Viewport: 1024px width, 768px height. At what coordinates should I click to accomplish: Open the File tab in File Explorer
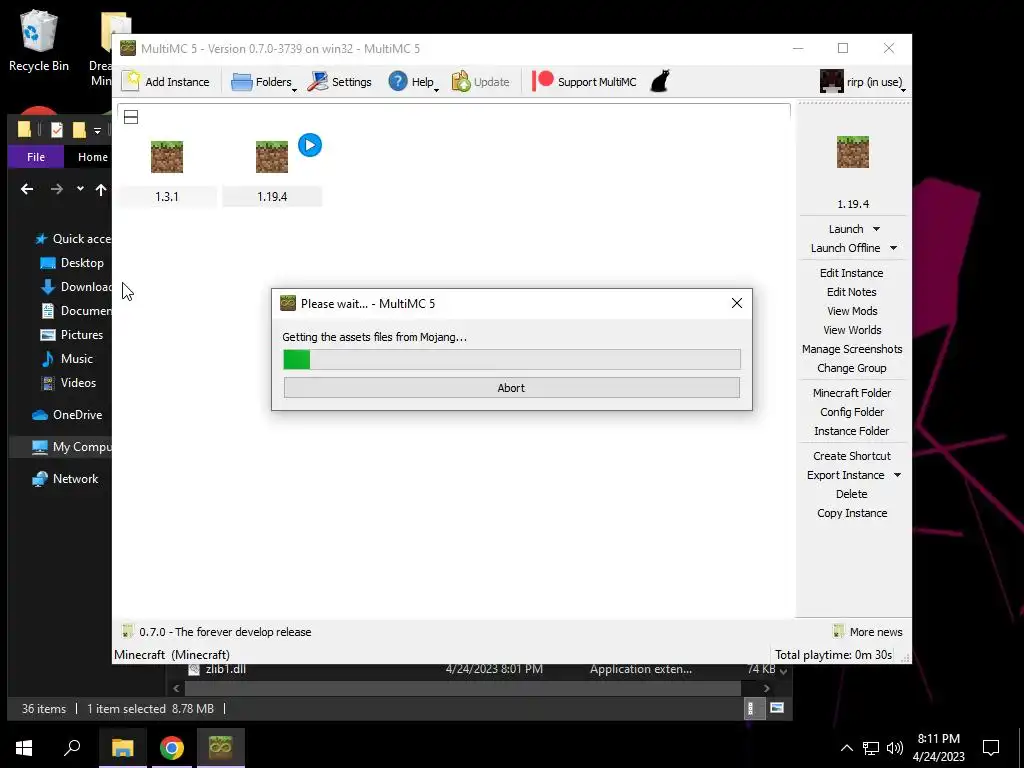click(x=36, y=157)
